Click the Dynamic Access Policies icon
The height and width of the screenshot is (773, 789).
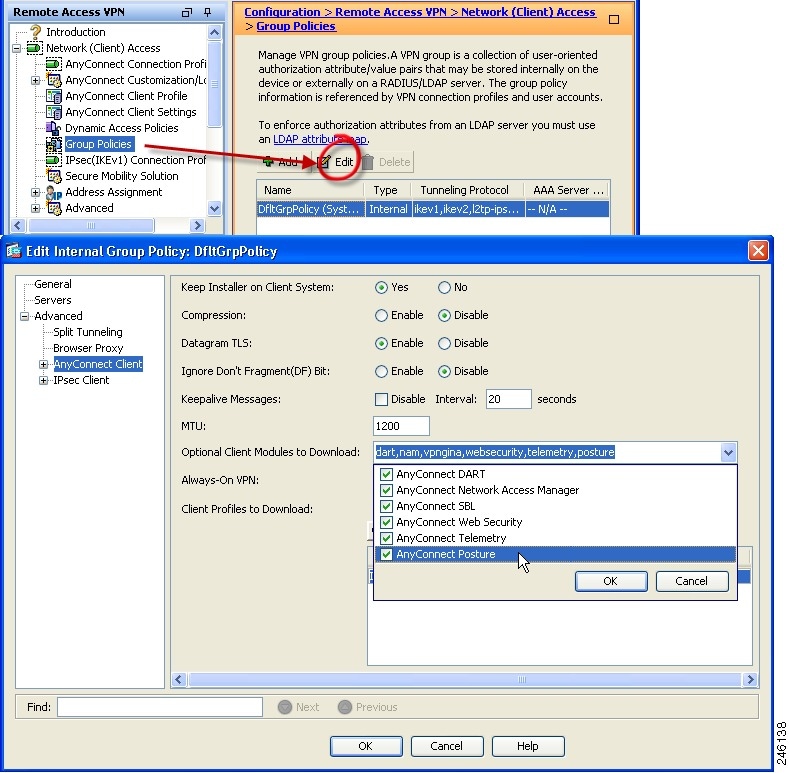tap(53, 128)
